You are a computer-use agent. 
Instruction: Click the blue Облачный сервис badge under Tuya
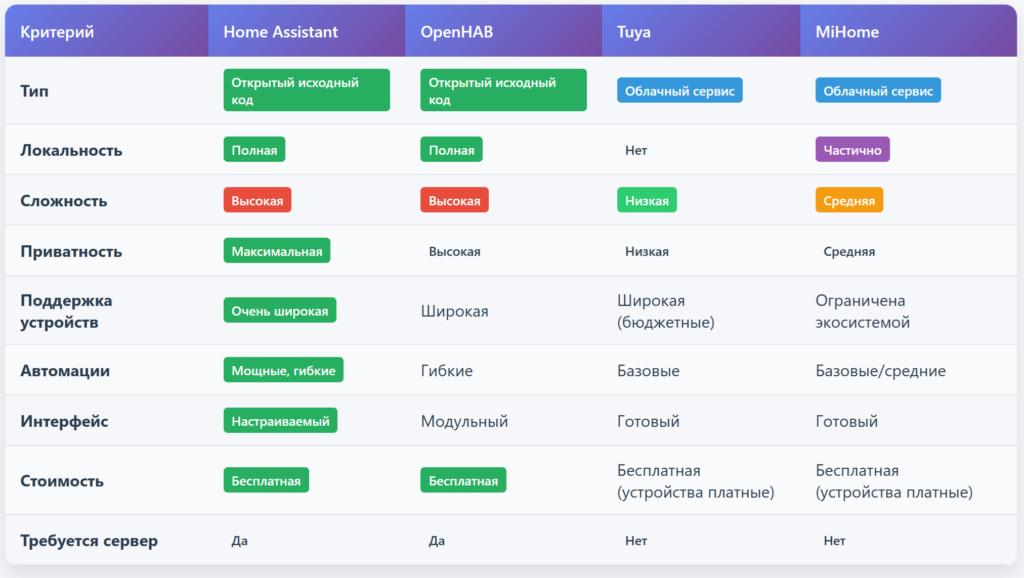(x=679, y=91)
